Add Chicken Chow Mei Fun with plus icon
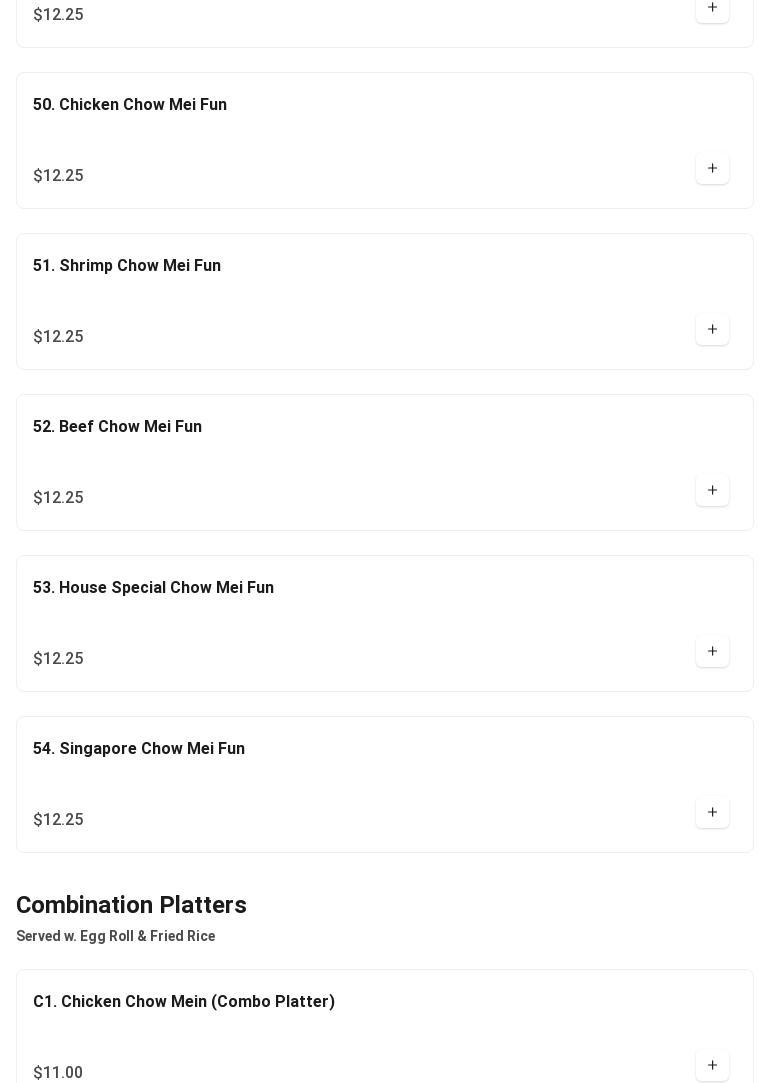 pos(712,169)
